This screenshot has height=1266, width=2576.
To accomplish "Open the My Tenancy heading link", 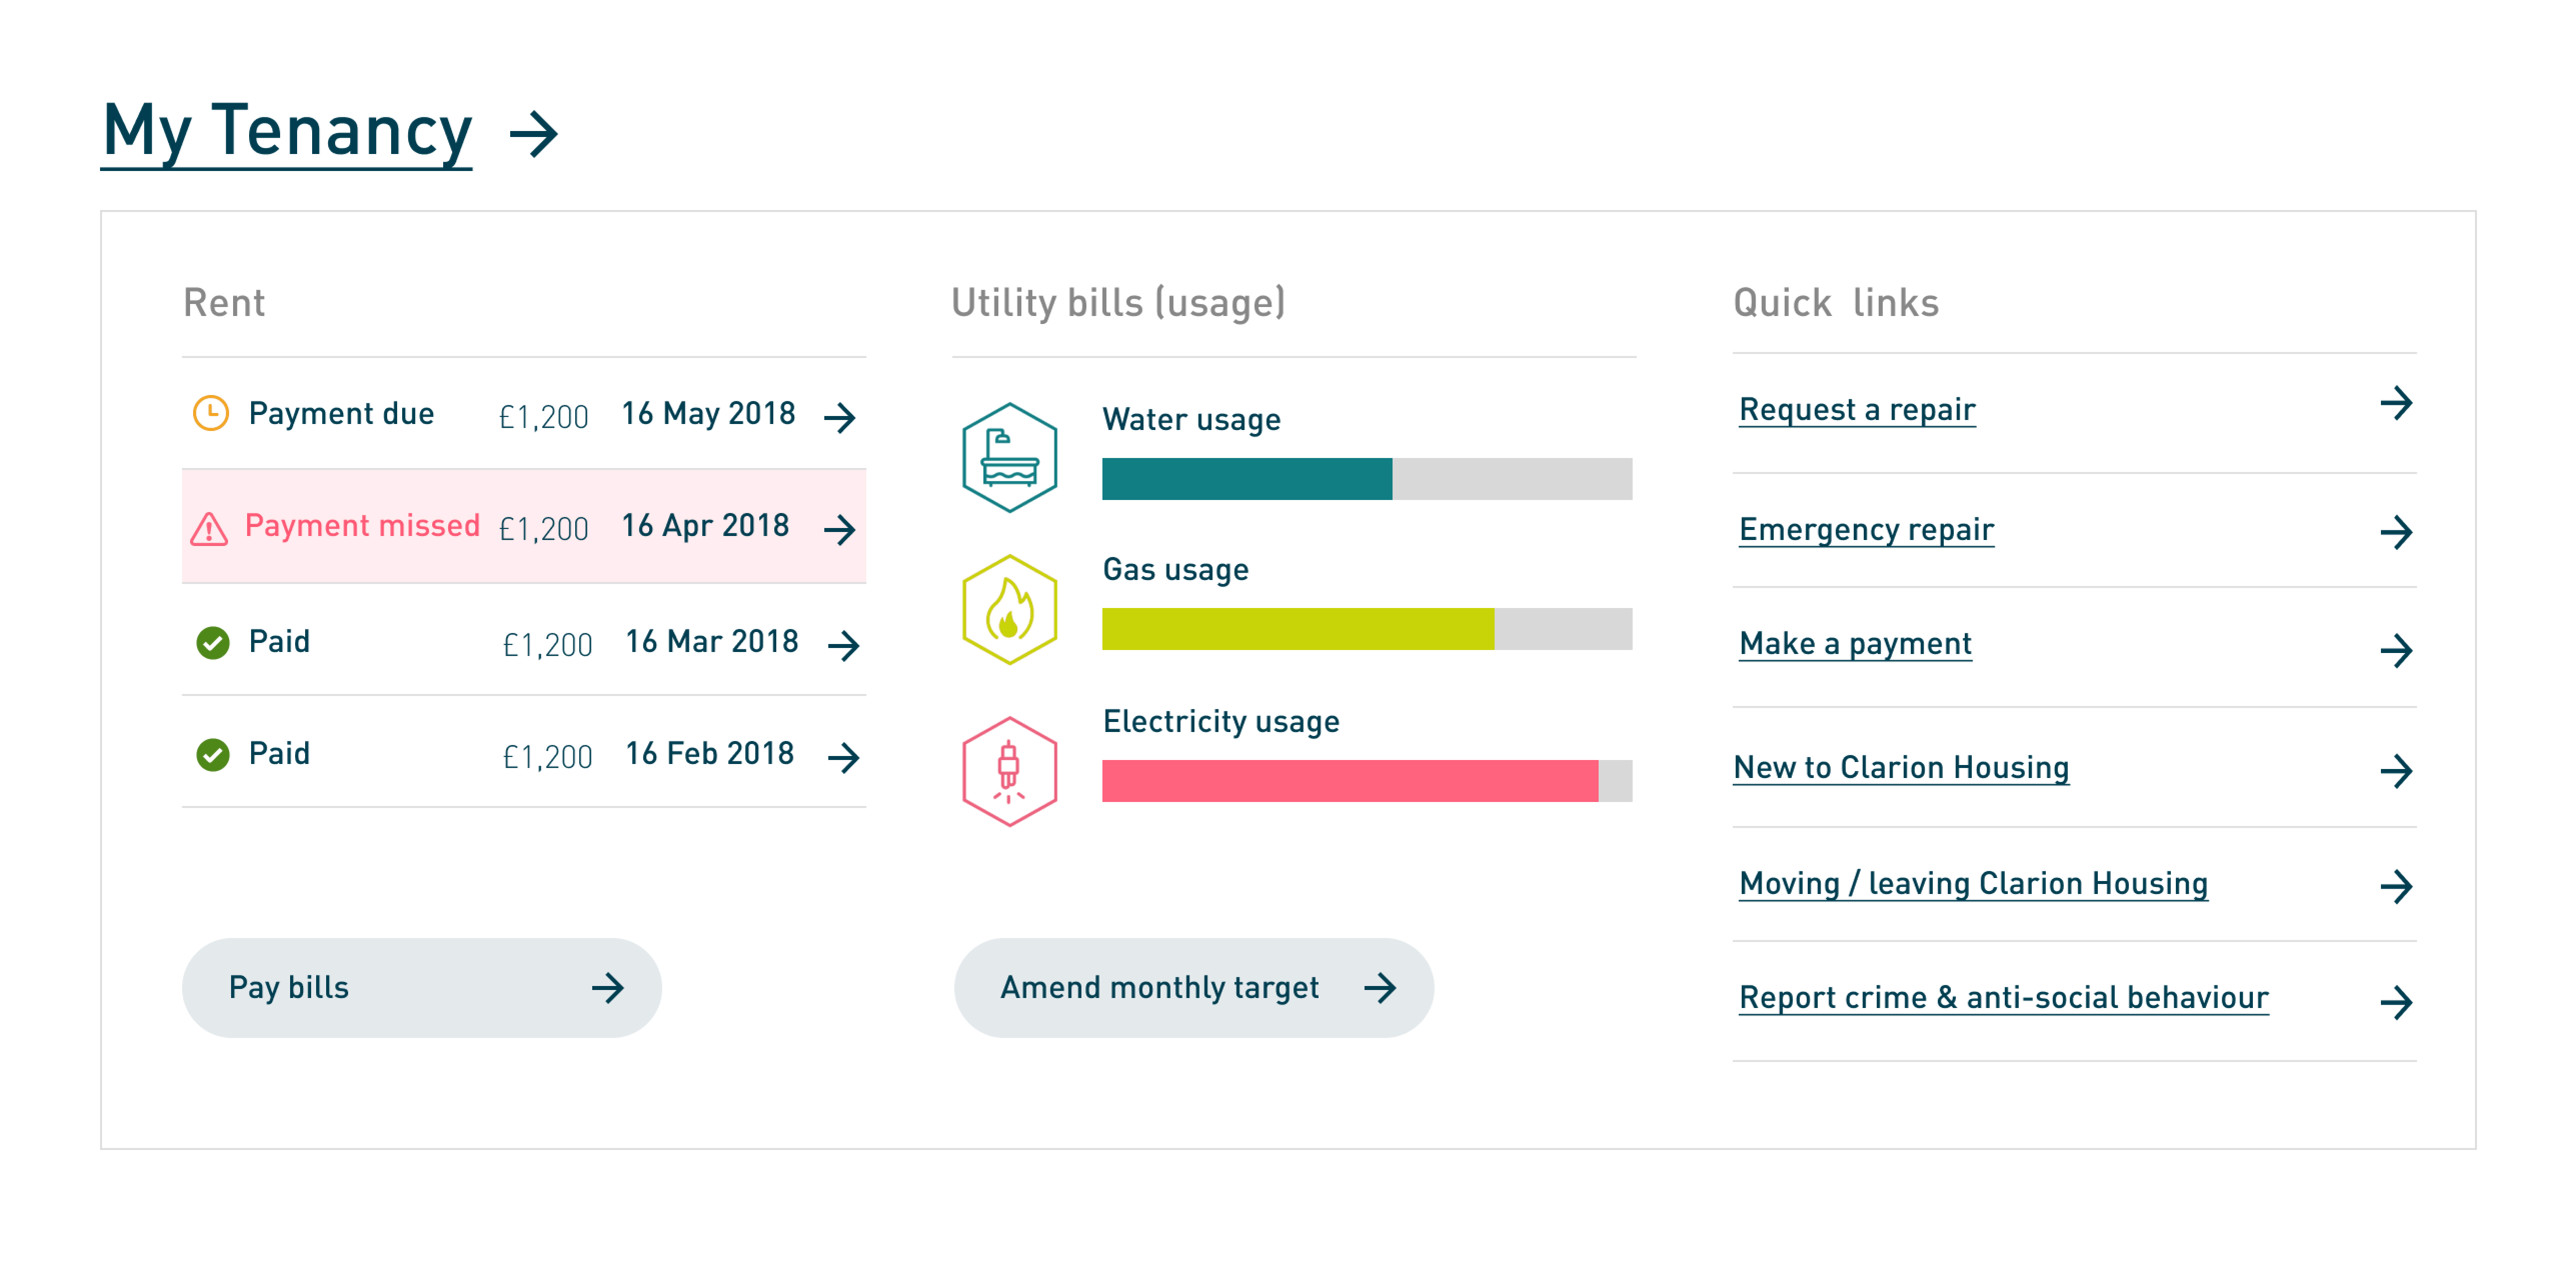I will point(287,131).
